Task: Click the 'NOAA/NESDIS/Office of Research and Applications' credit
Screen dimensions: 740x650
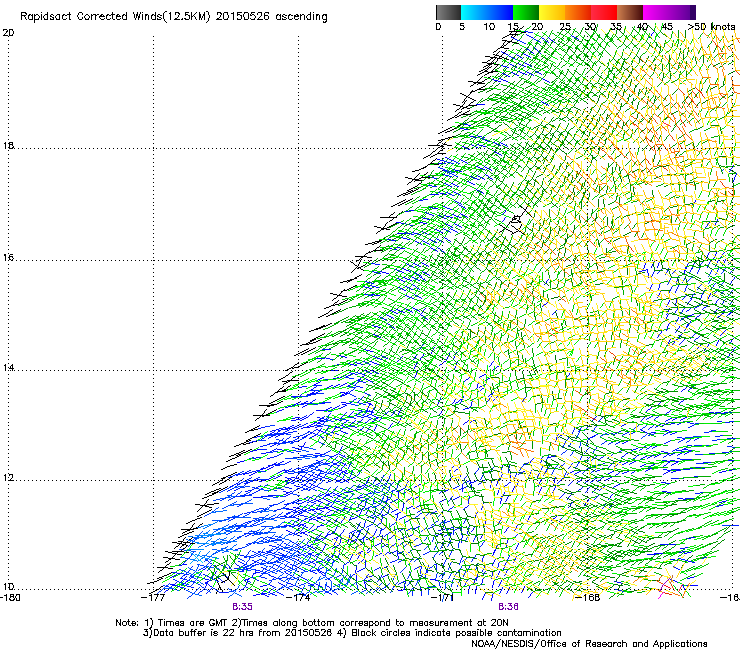Action: [589, 644]
